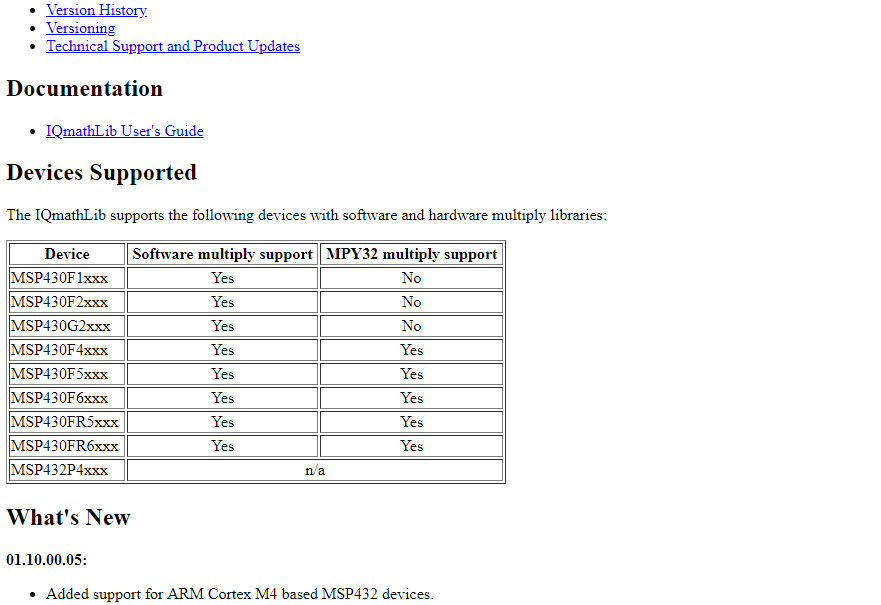This screenshot has width=881, height=605.
Task: Click software multiply 'Yes' for MSP430F4xxx
Action: pyautogui.click(x=222, y=350)
